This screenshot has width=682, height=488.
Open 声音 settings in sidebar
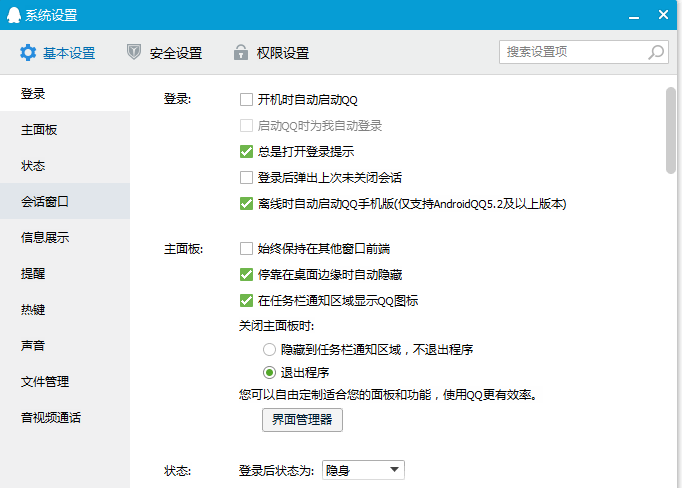[65, 345]
